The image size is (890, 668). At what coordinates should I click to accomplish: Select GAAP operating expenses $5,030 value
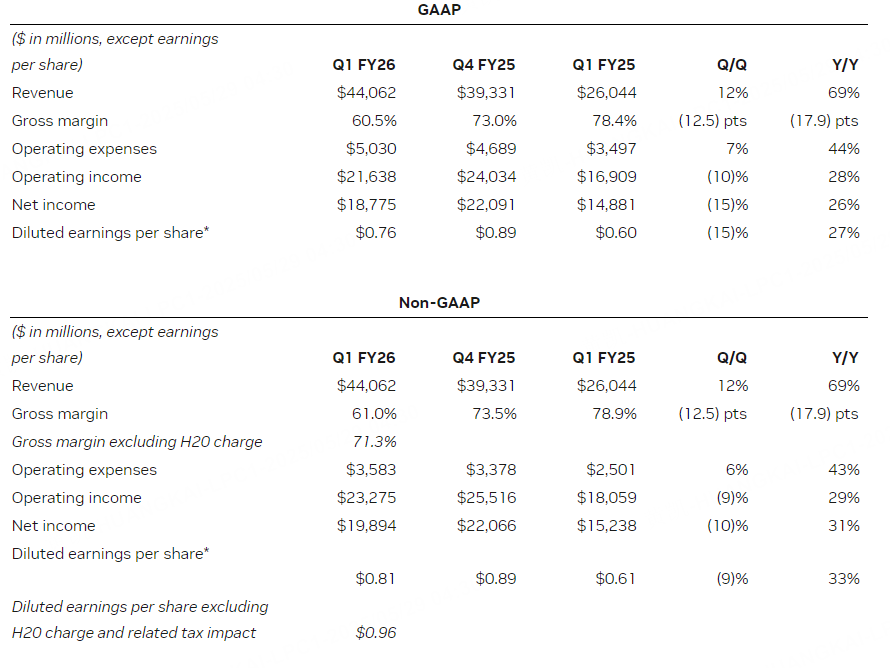[x=371, y=149]
